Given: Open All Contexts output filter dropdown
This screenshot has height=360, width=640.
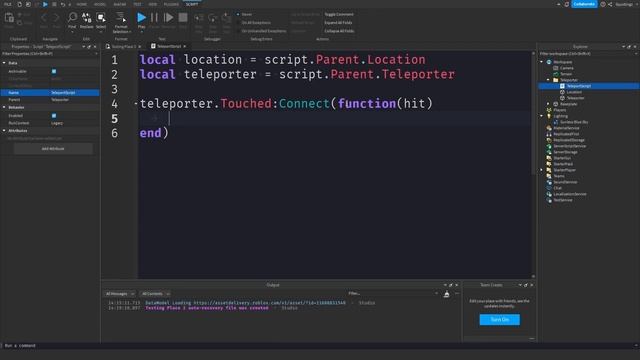Looking at the screenshot, I should [x=155, y=294].
